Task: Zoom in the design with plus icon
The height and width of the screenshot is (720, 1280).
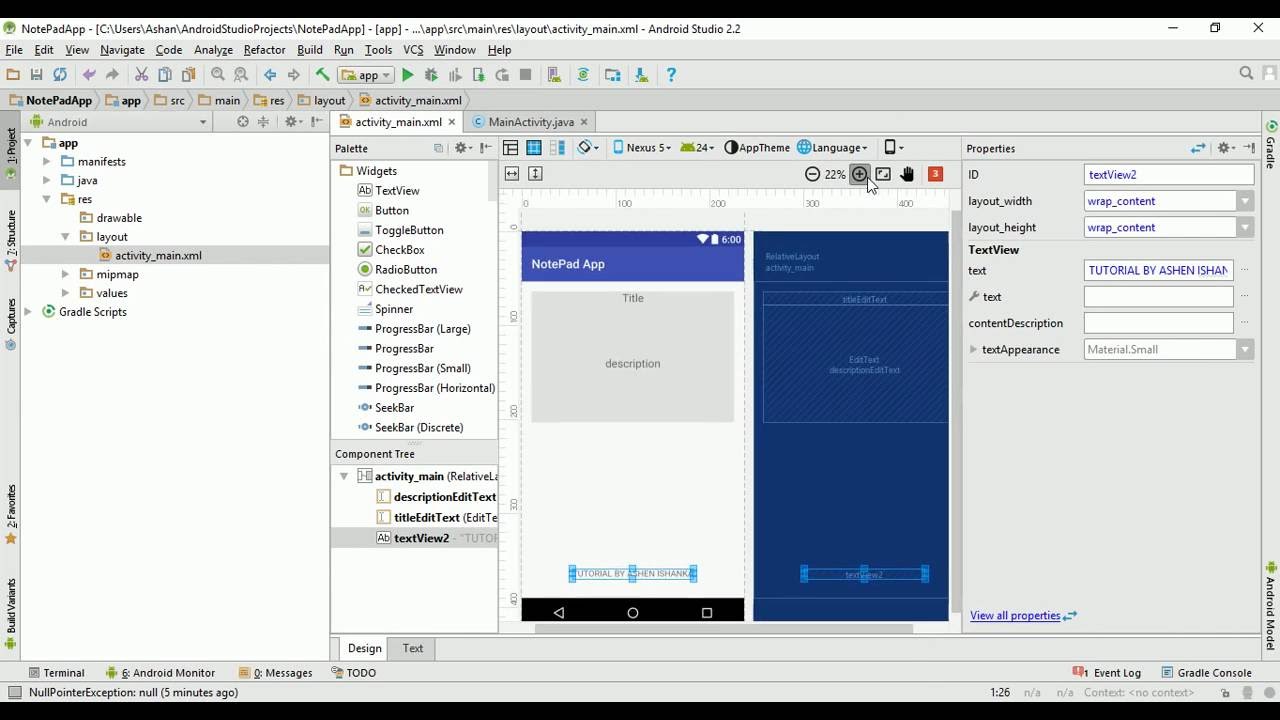Action: [x=859, y=174]
